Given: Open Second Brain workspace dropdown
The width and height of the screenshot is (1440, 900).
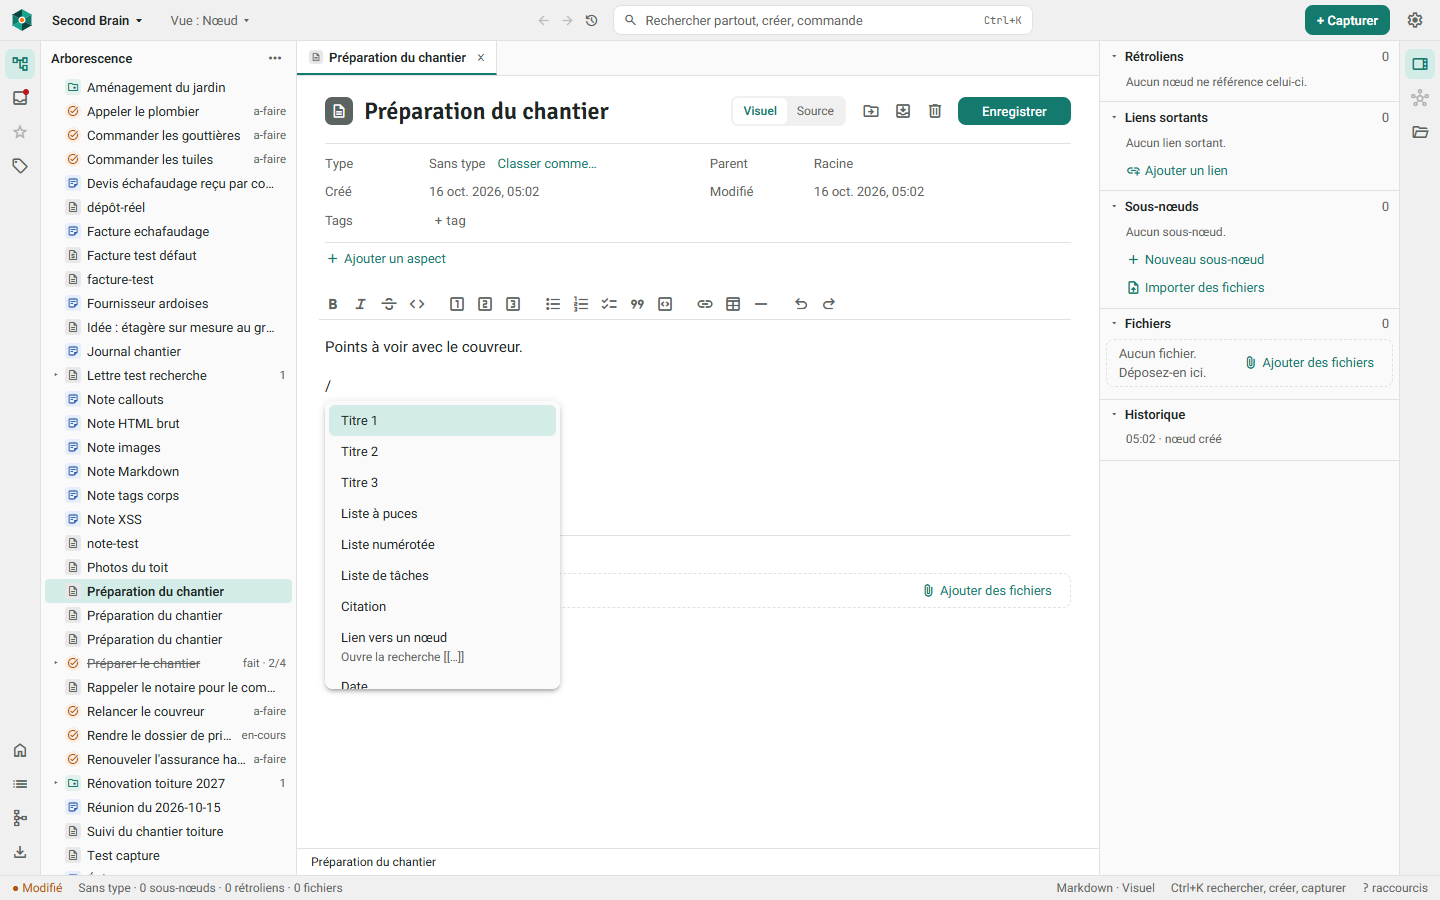Looking at the screenshot, I should (x=97, y=20).
